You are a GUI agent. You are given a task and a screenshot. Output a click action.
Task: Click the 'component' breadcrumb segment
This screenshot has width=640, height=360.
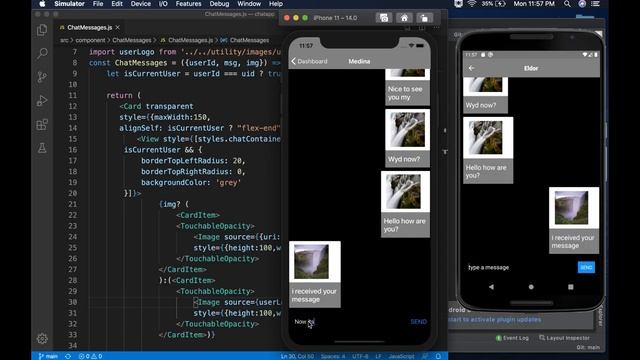tap(90, 40)
